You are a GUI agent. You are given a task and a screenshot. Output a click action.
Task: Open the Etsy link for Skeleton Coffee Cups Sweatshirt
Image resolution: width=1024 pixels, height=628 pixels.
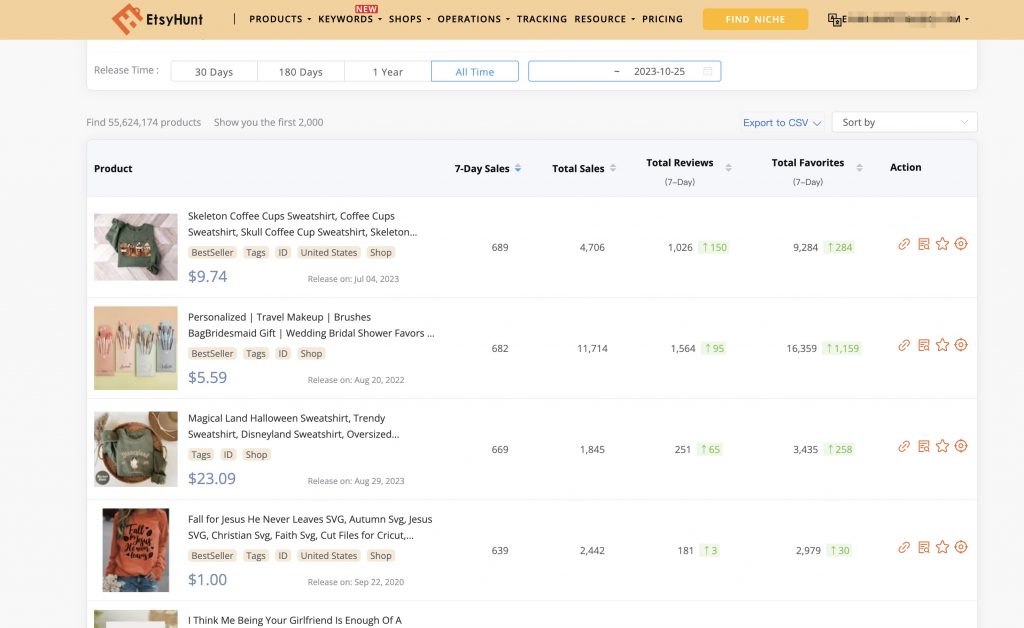[903, 243]
